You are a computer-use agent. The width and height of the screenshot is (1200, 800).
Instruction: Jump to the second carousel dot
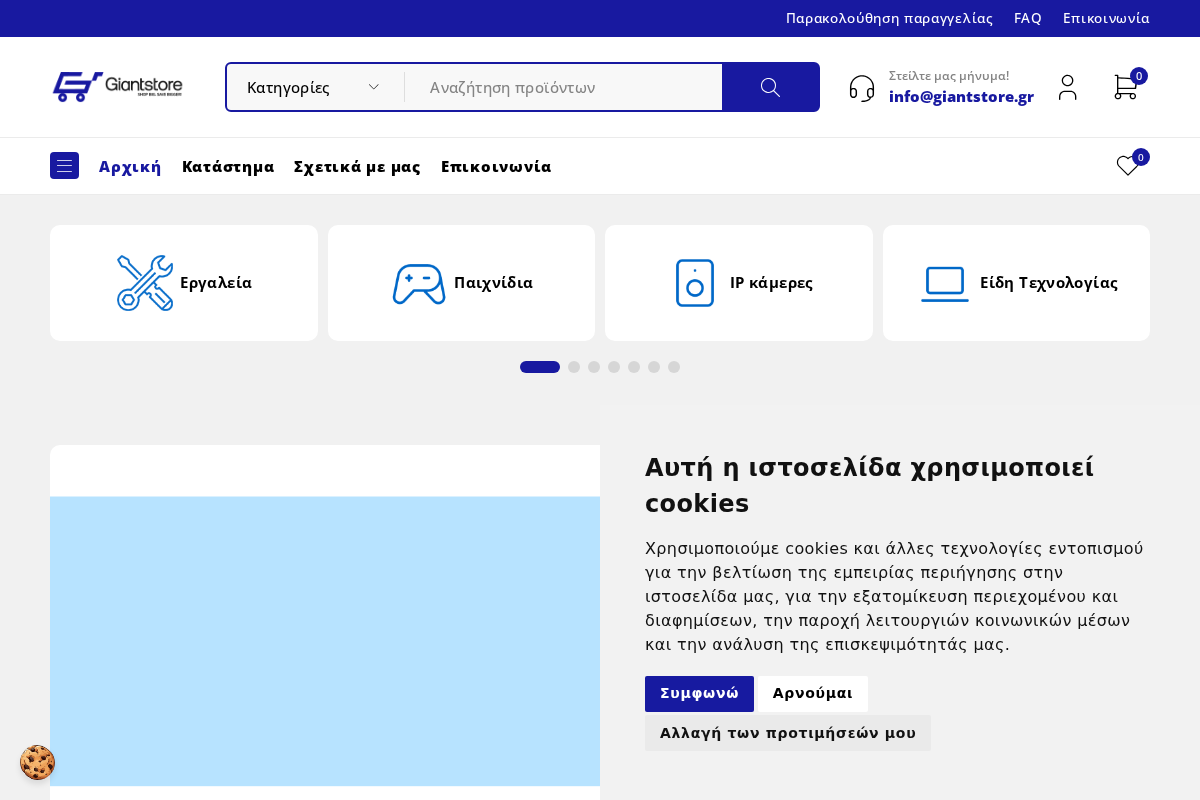pos(574,367)
